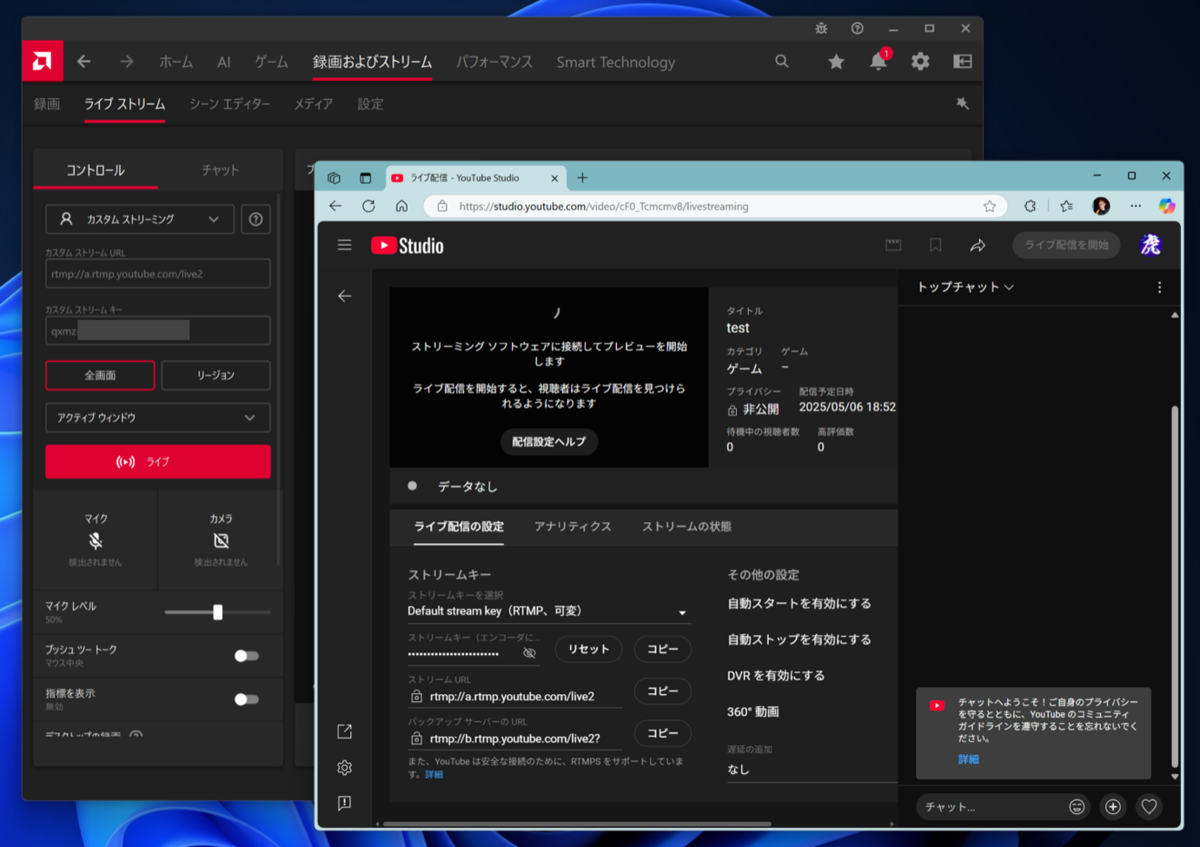The image size is (1200, 847).
Task: Open the emoji picker in chat
Action: click(x=1077, y=806)
